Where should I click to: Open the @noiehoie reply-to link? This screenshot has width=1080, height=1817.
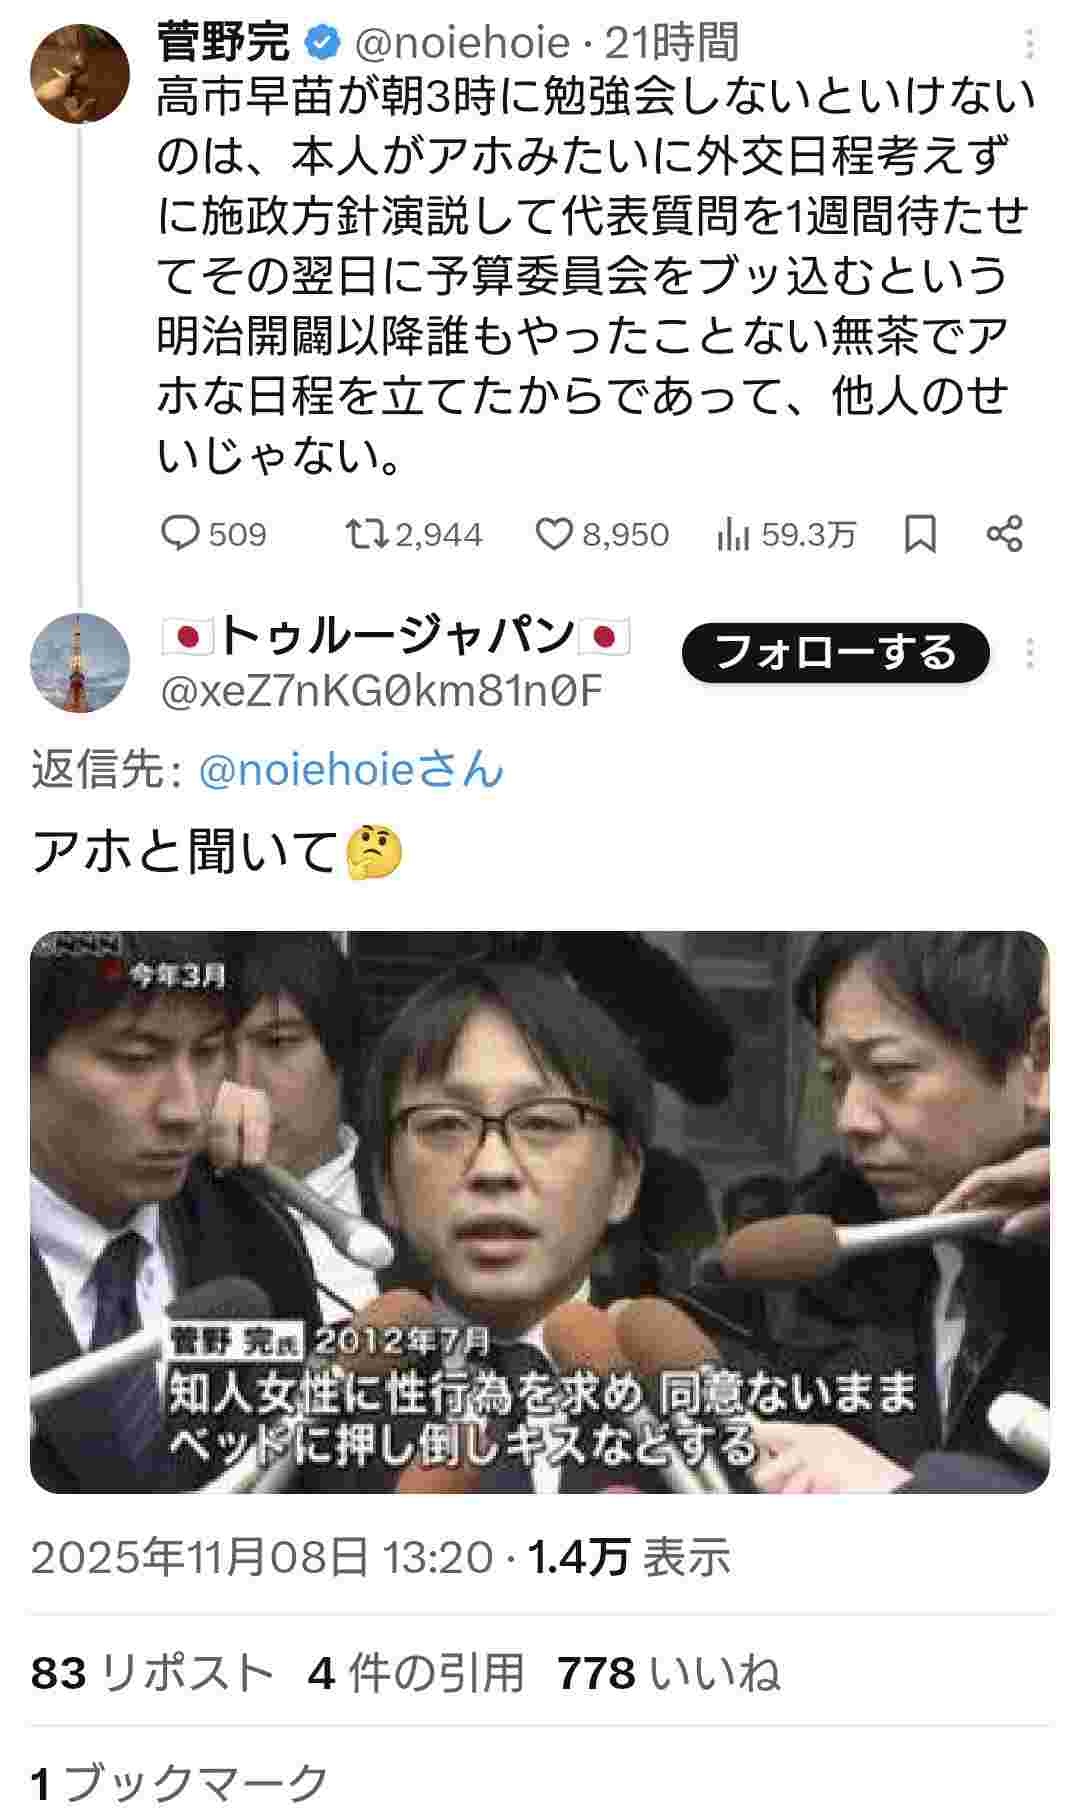click(x=350, y=770)
